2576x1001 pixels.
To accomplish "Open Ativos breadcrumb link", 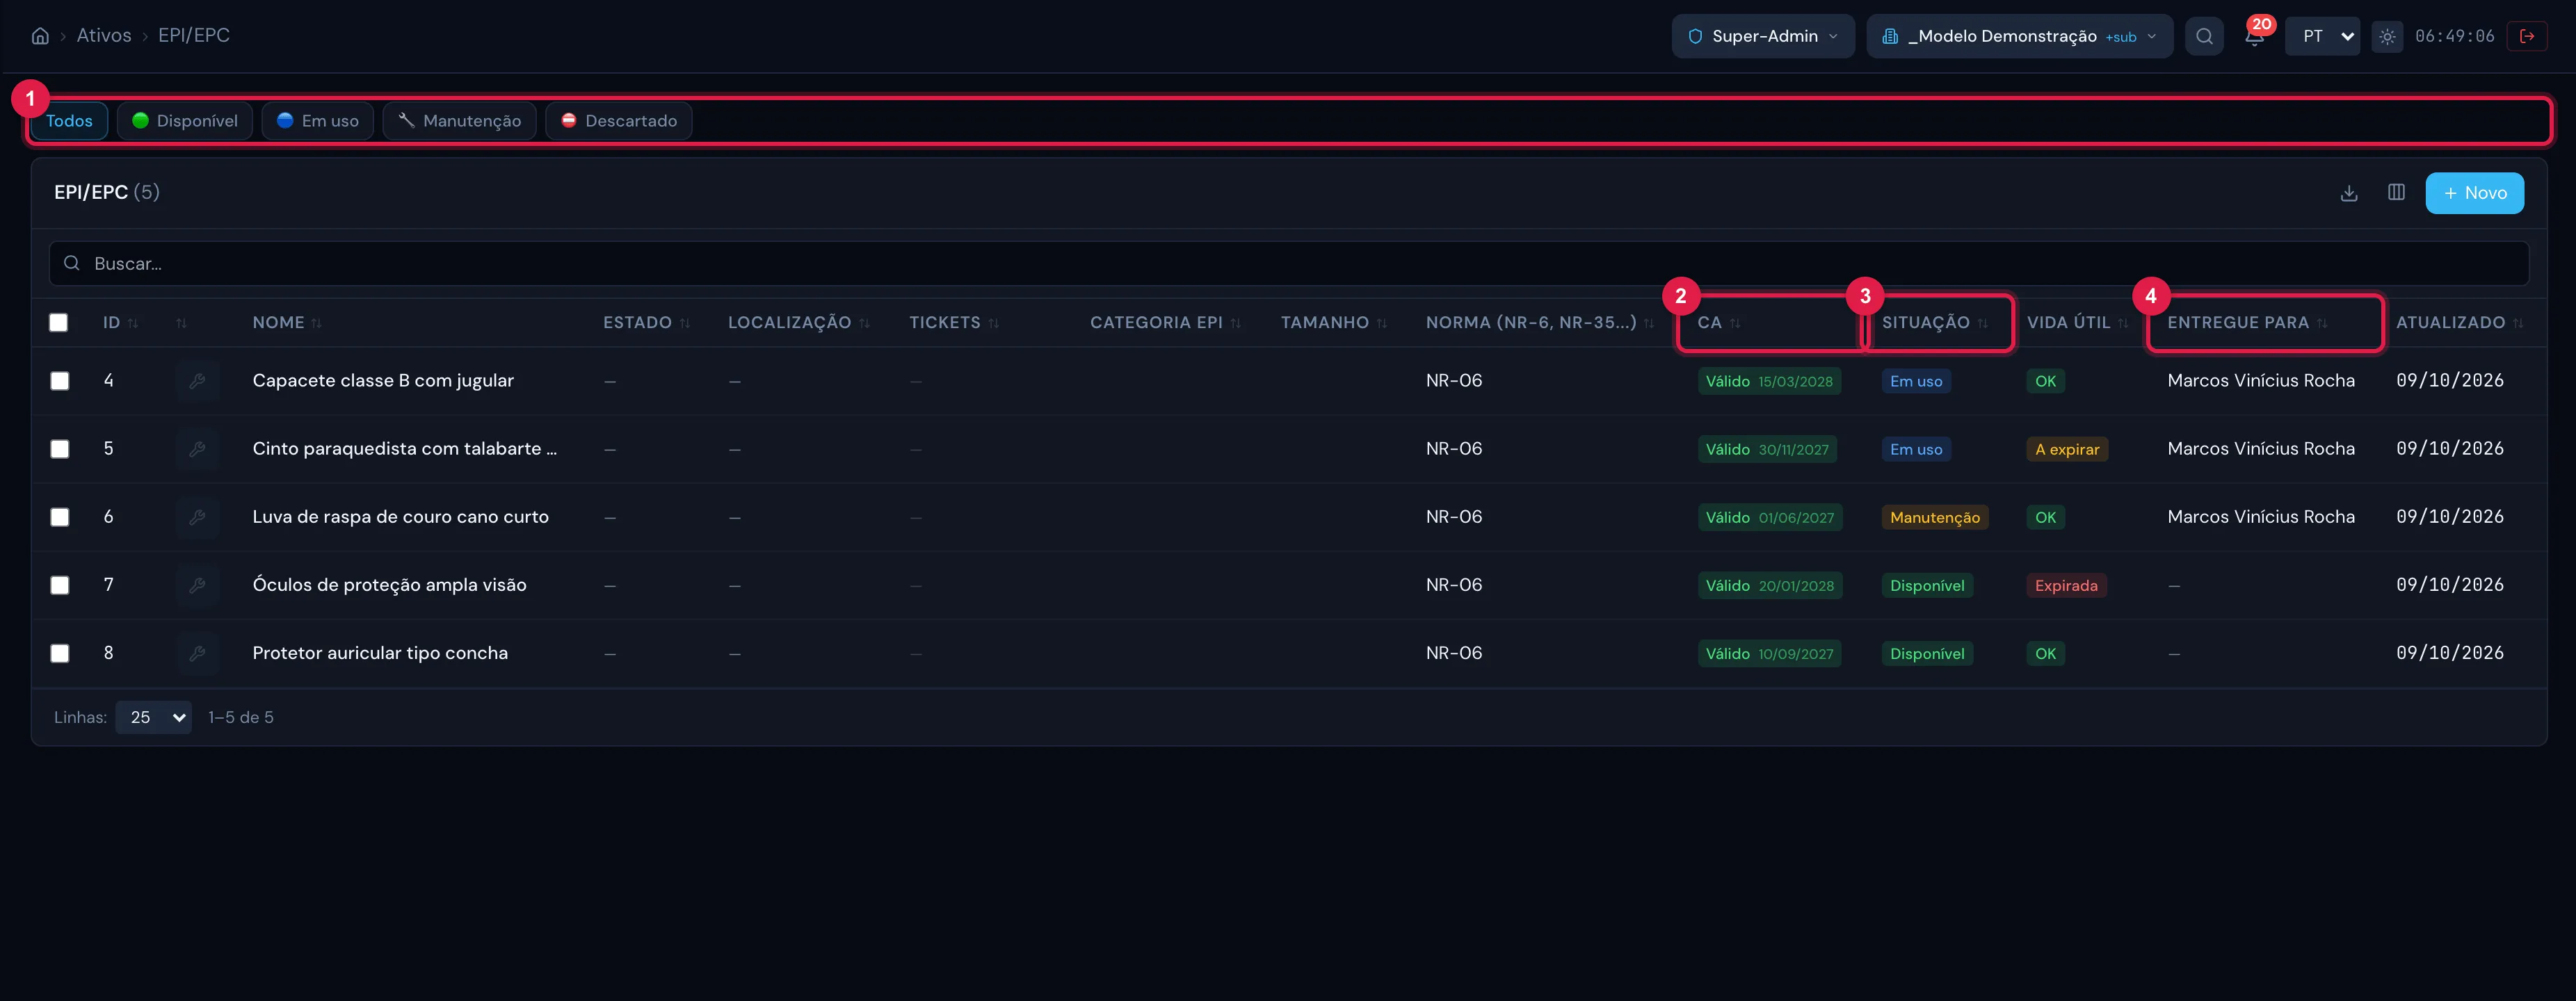I will [x=104, y=36].
